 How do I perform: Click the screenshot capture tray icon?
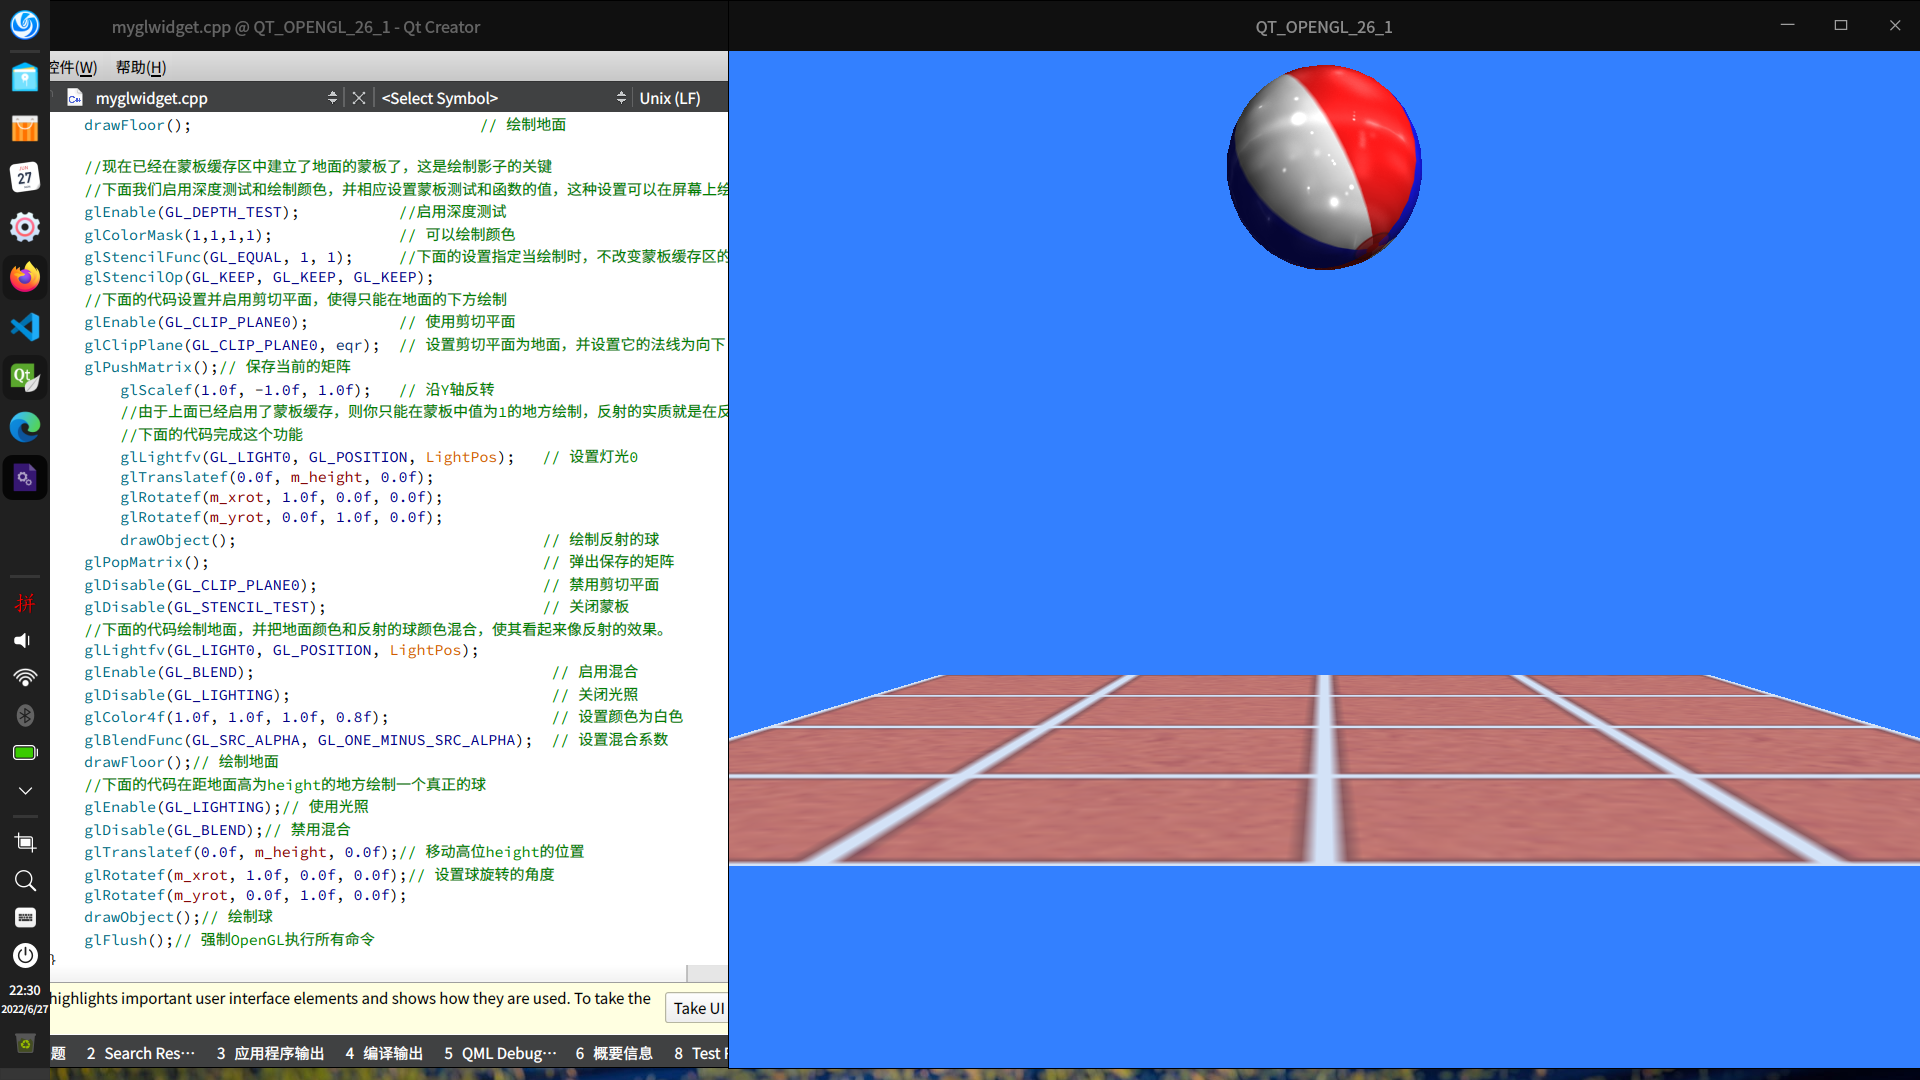coord(25,843)
